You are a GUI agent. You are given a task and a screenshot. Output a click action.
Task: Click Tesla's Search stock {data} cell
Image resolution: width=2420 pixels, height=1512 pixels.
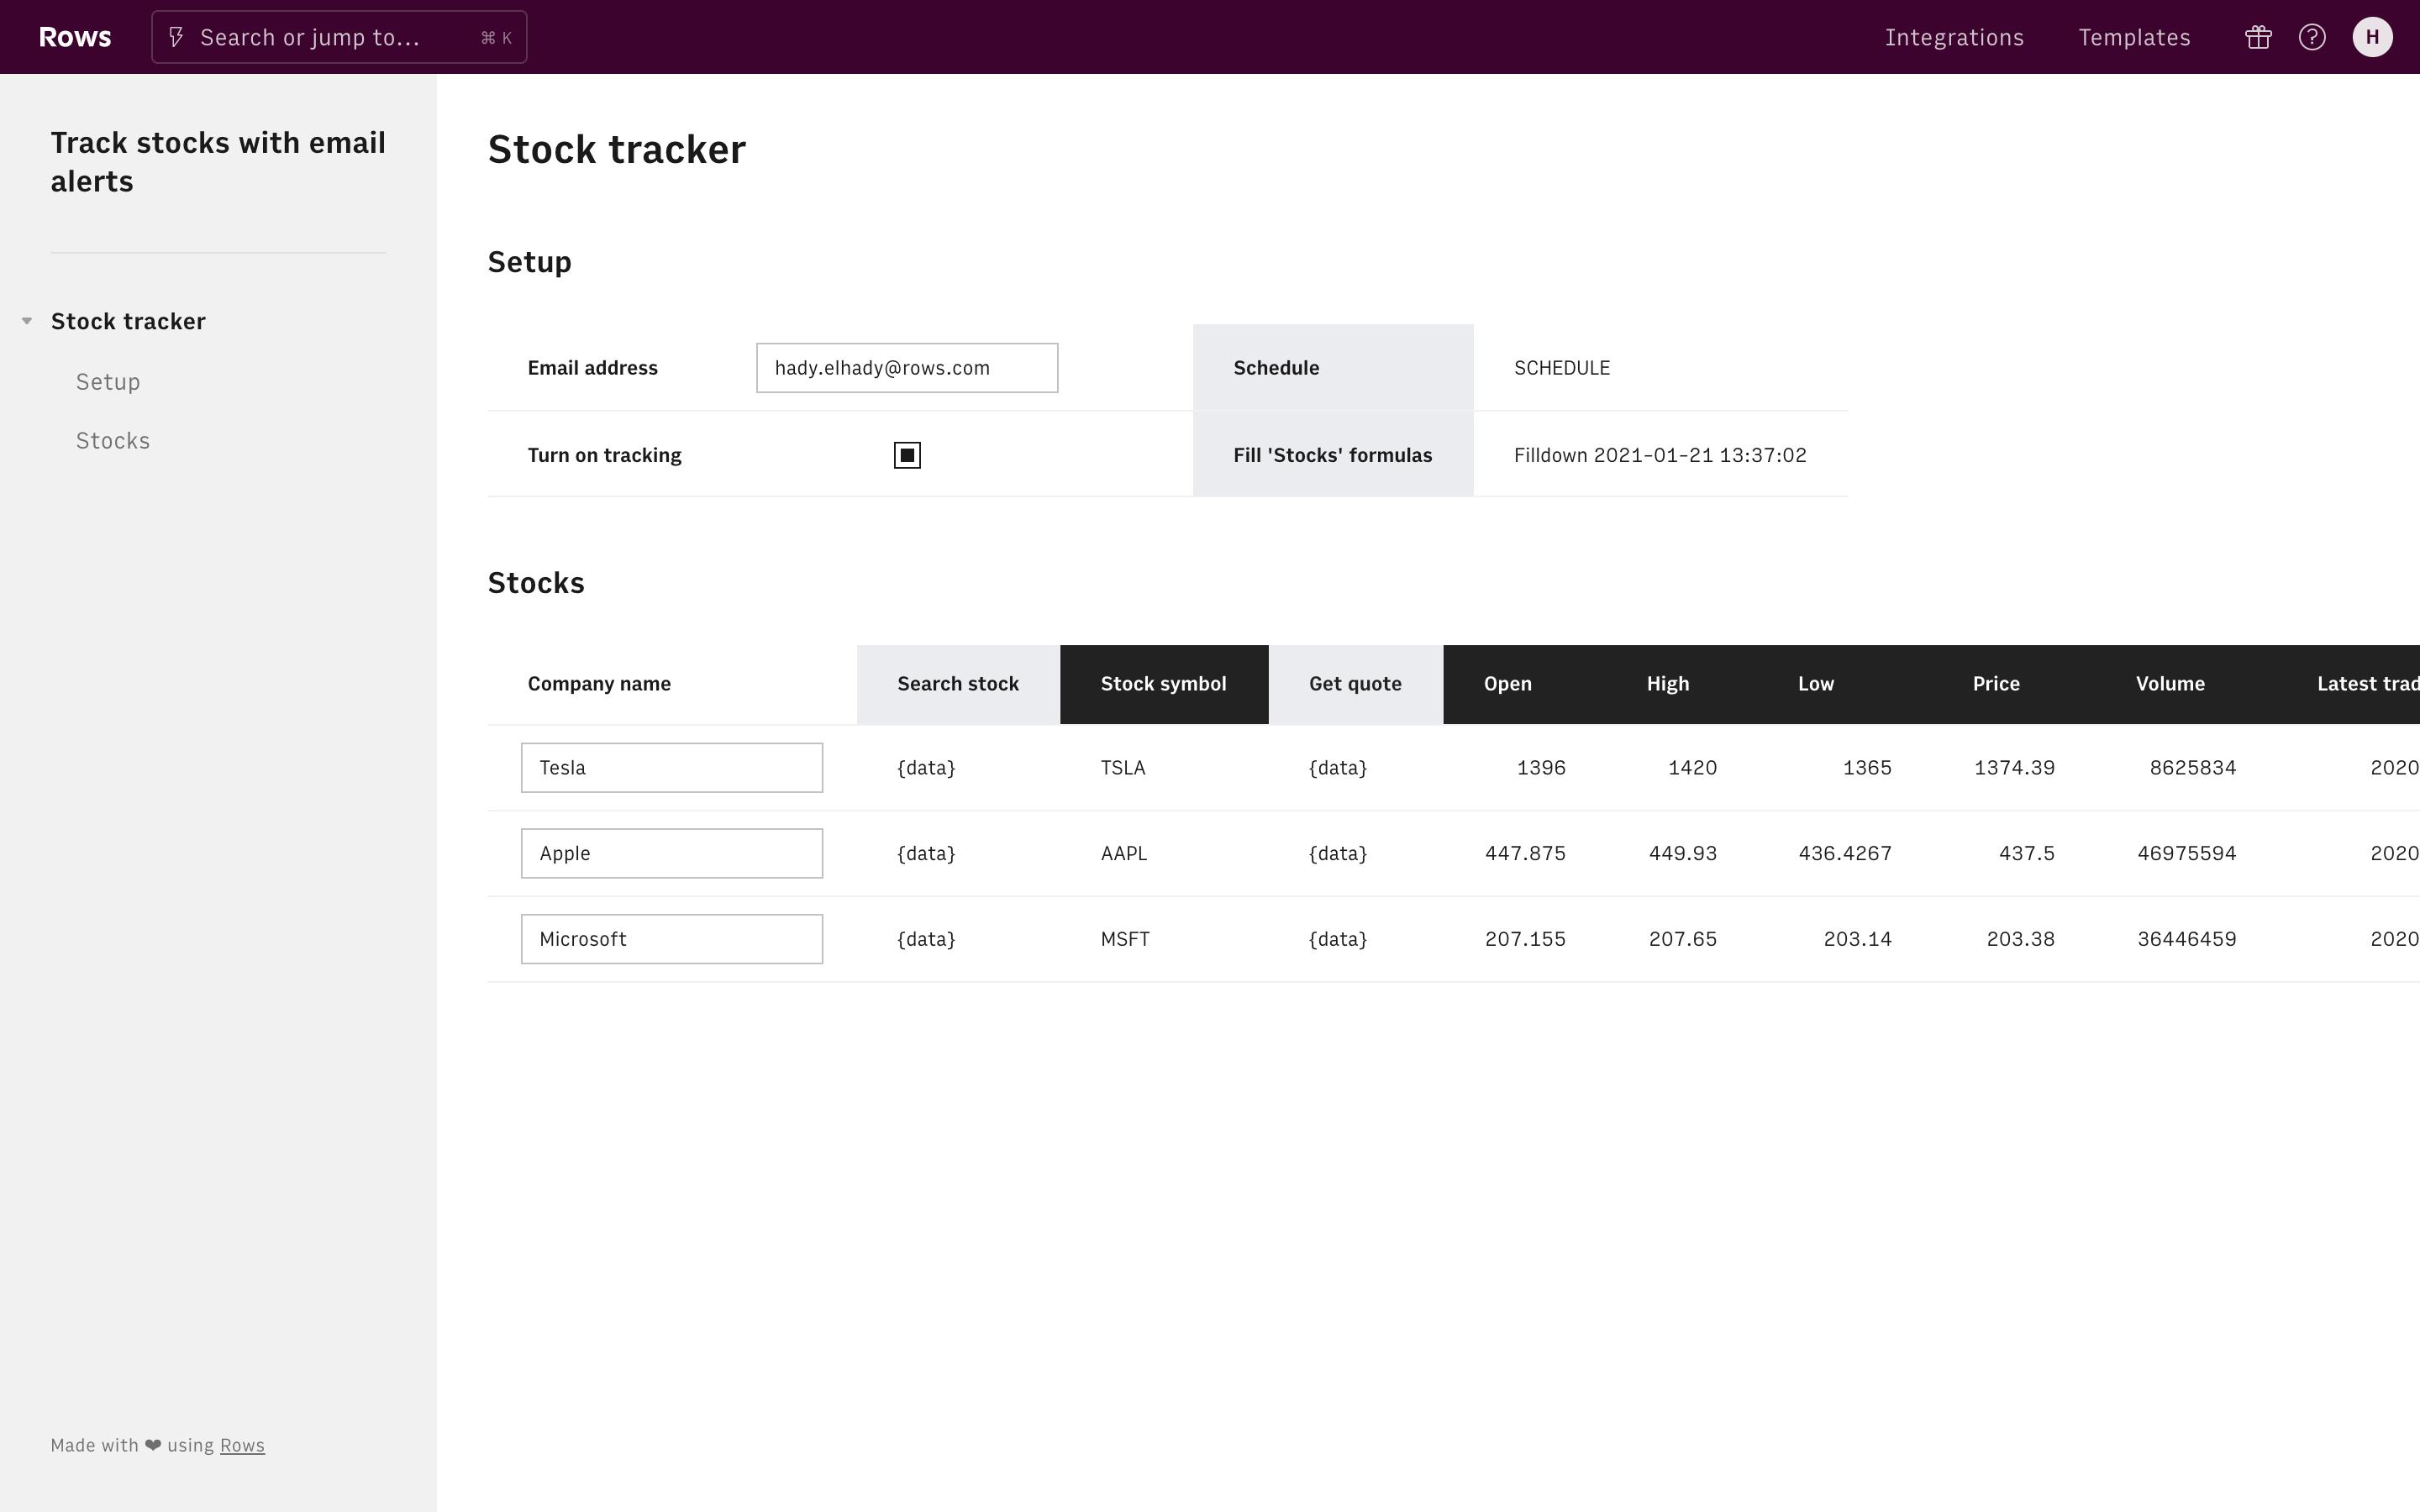tap(926, 768)
